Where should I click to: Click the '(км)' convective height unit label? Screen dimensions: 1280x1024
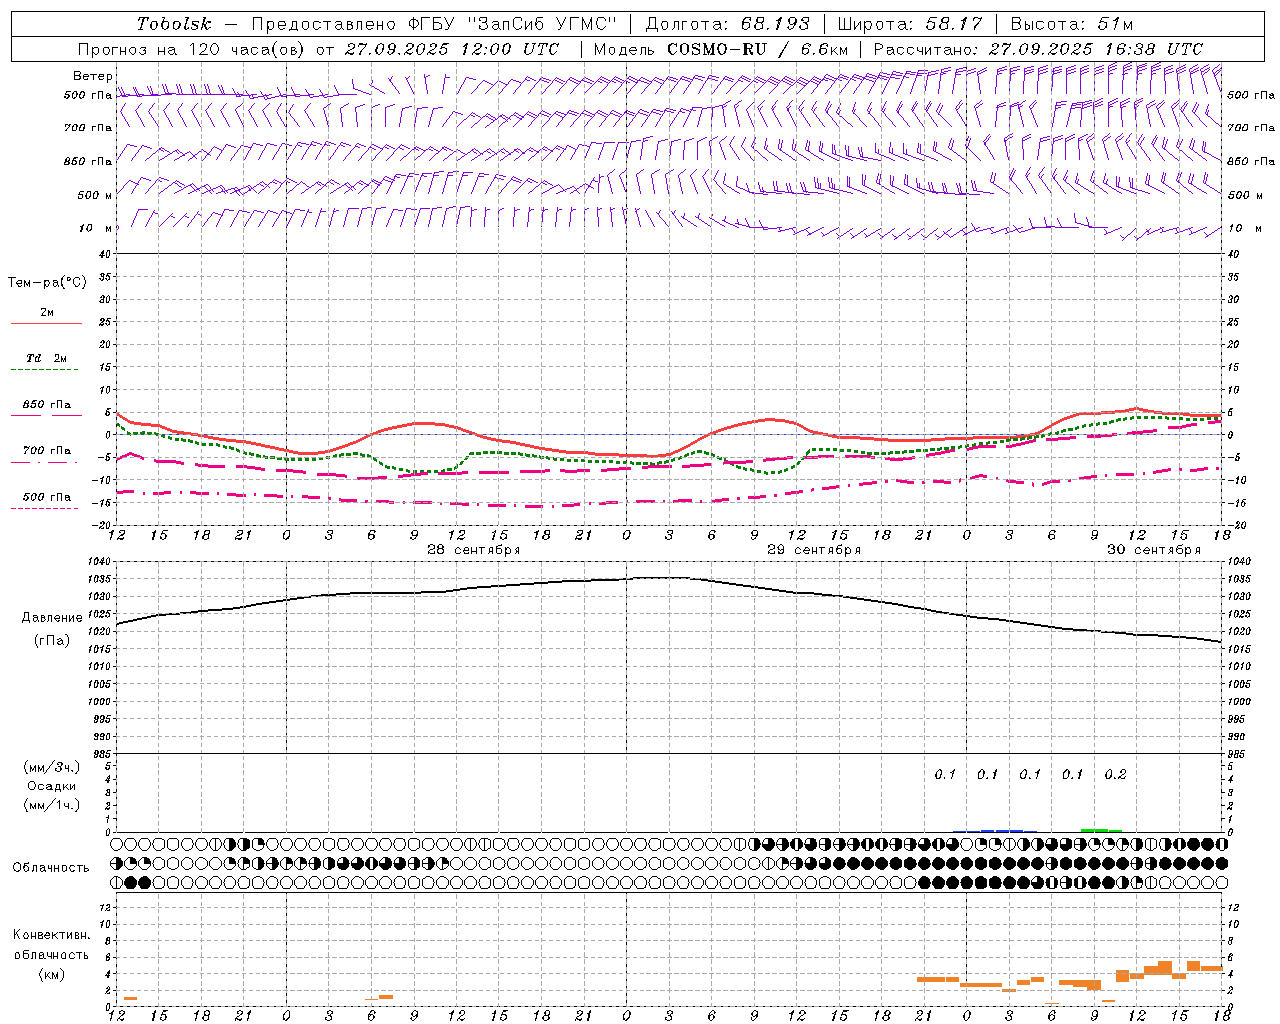pos(51,974)
